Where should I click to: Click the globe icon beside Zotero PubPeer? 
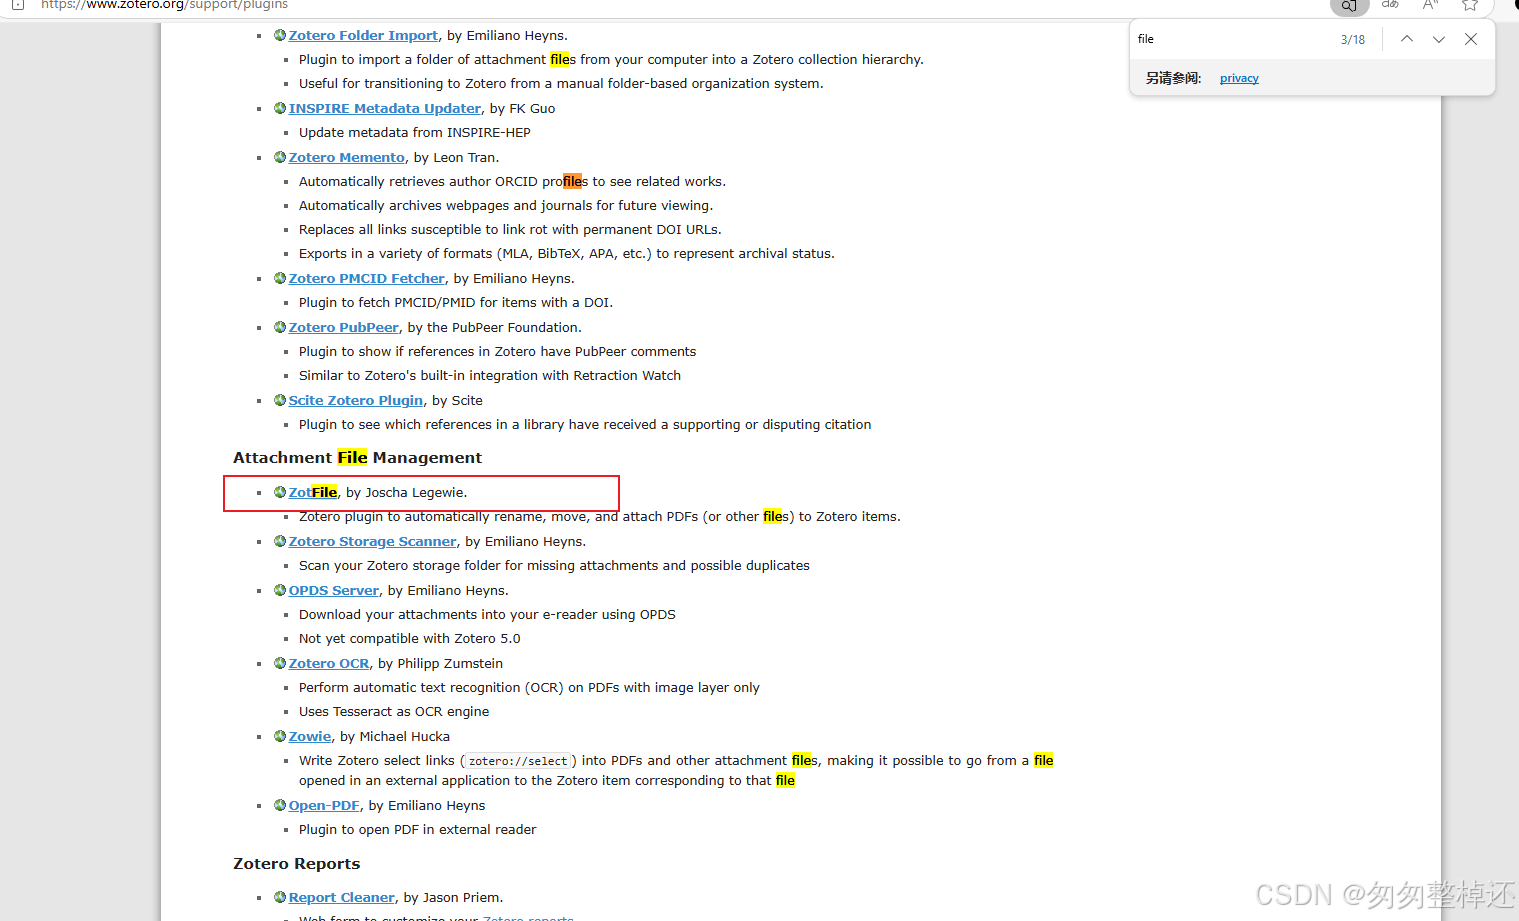pos(280,327)
